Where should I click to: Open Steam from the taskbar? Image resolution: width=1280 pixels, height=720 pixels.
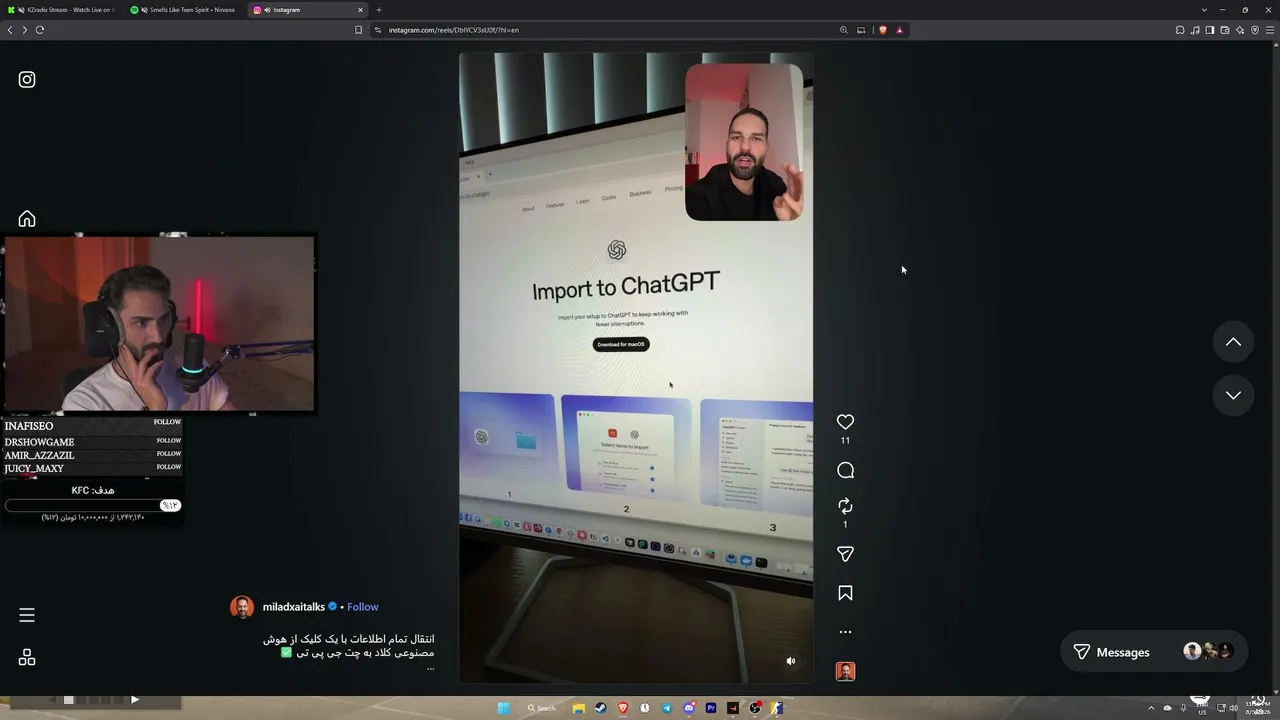[x=600, y=708]
